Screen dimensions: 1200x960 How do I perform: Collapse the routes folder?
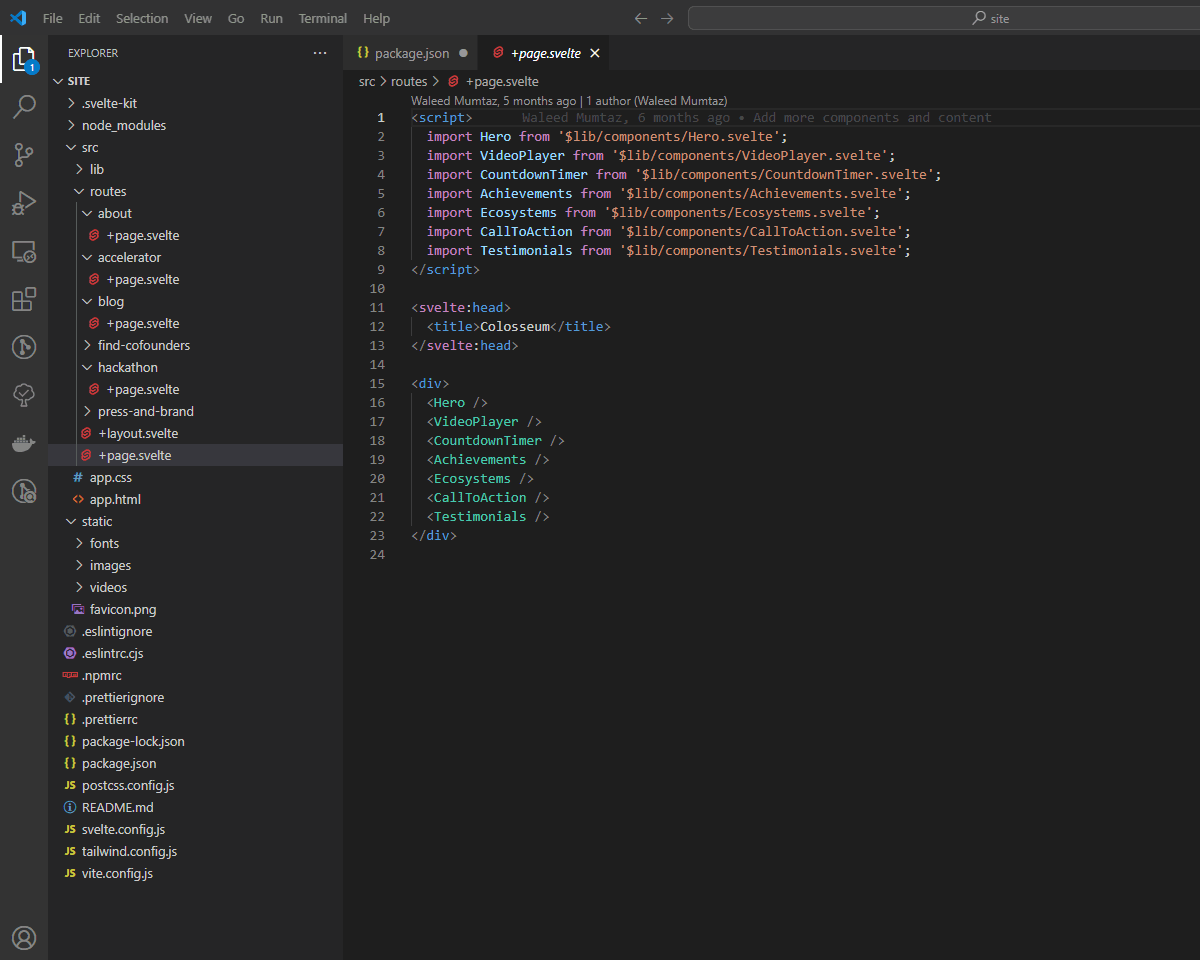107,191
